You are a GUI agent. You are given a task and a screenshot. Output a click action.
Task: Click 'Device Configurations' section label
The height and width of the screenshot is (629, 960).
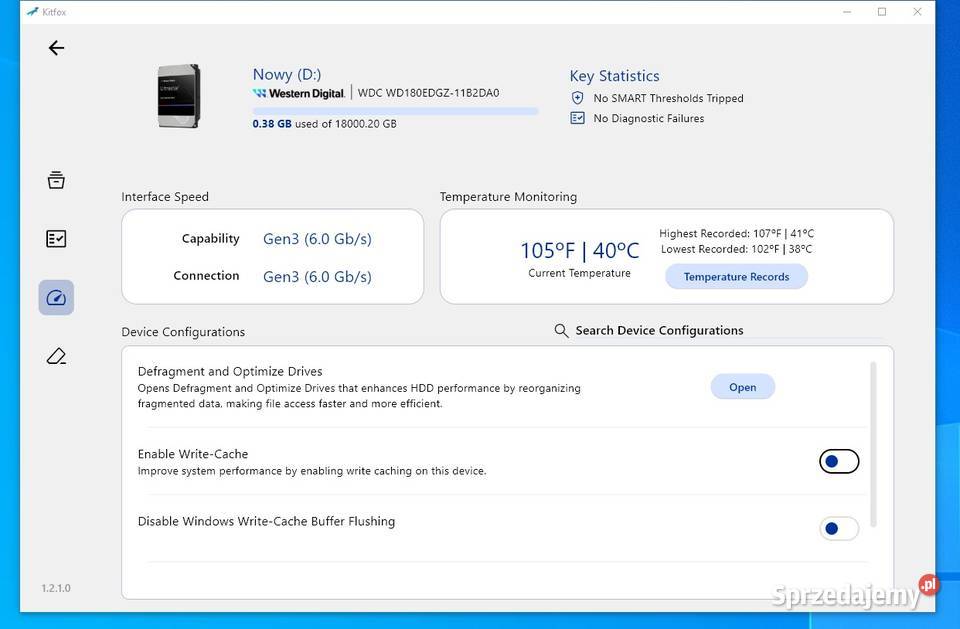pos(183,332)
